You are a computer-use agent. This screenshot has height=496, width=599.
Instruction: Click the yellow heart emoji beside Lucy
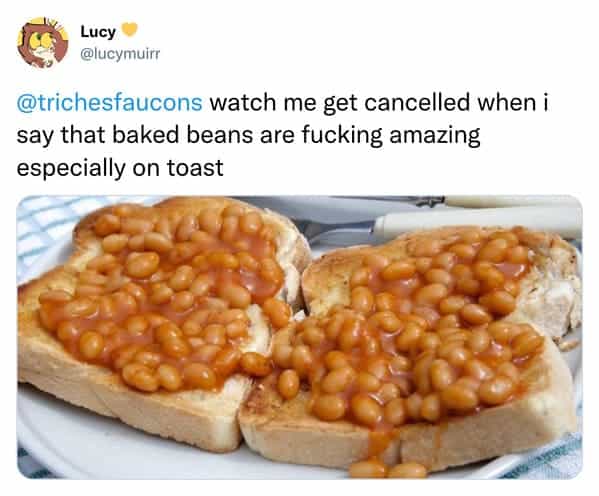coord(130,30)
